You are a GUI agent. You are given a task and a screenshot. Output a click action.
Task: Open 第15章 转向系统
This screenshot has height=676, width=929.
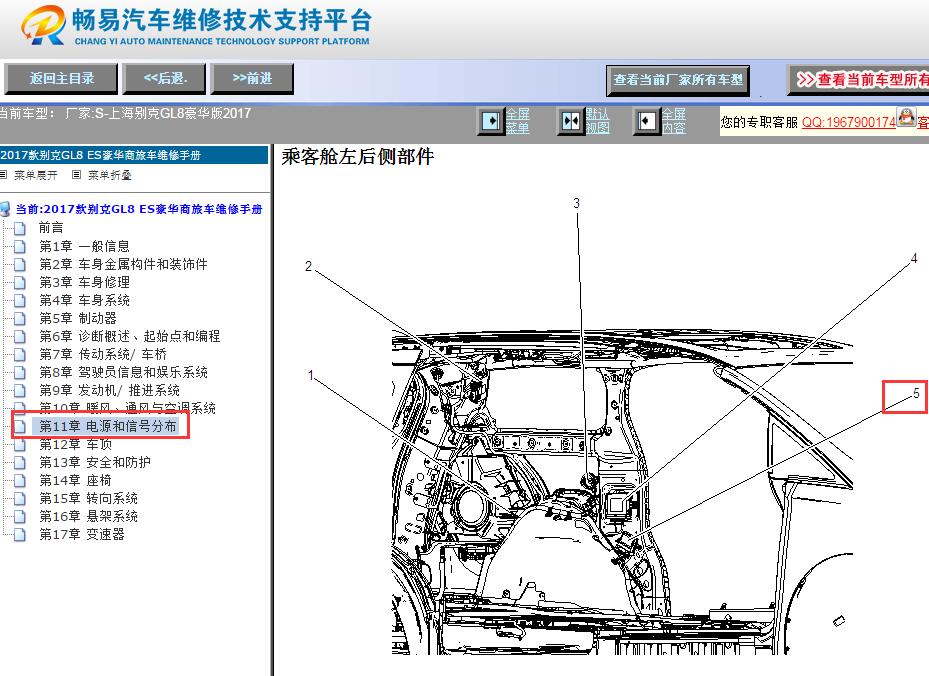coord(88,498)
